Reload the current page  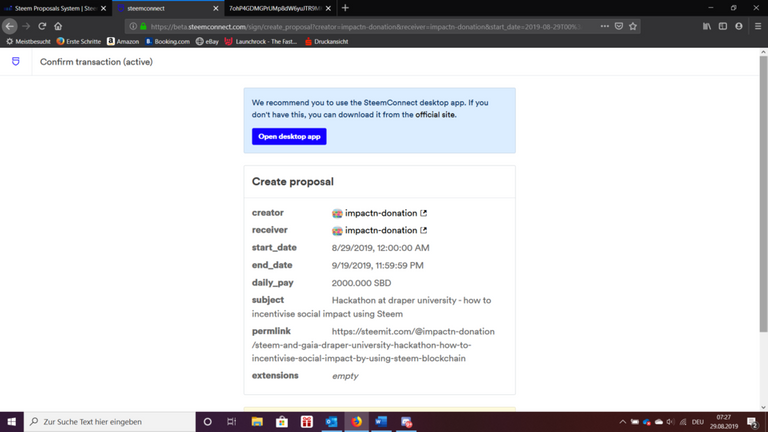tap(42, 26)
